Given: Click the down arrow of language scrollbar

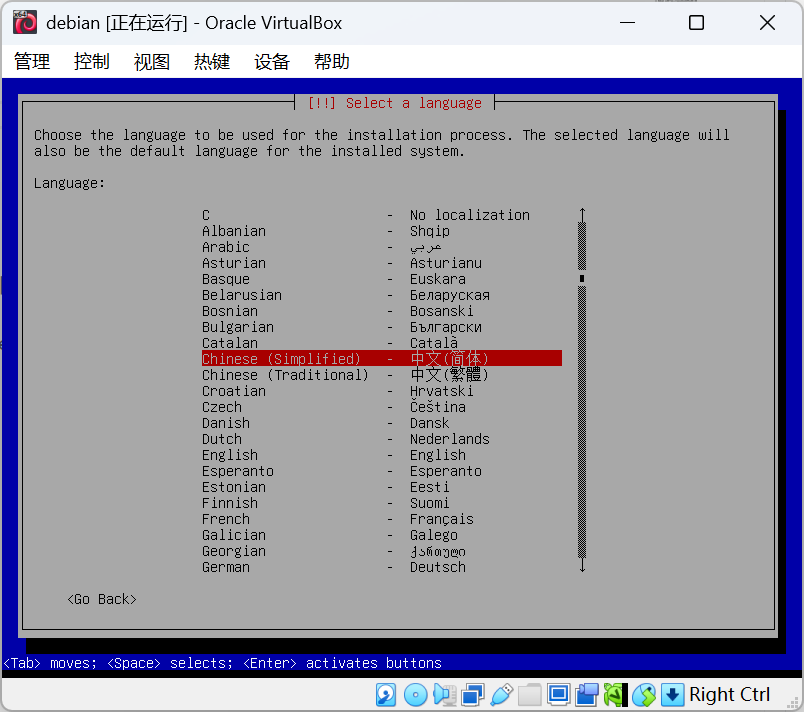Looking at the screenshot, I should coord(582,566).
